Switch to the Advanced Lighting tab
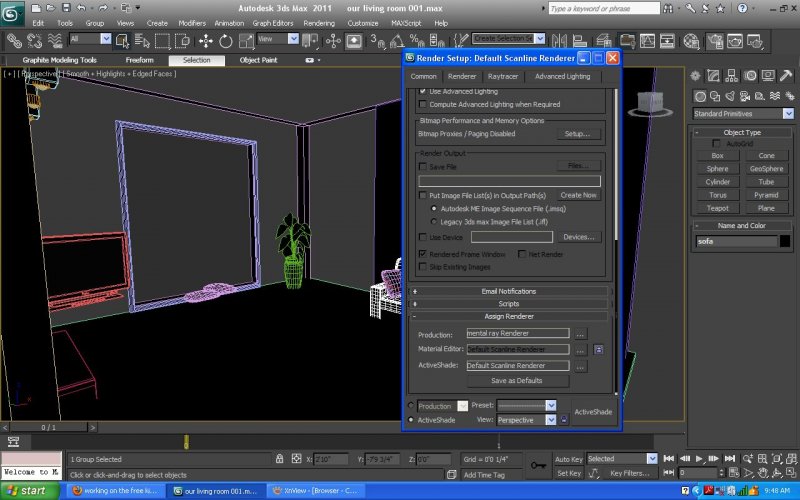This screenshot has width=800, height=500. pyautogui.click(x=563, y=76)
